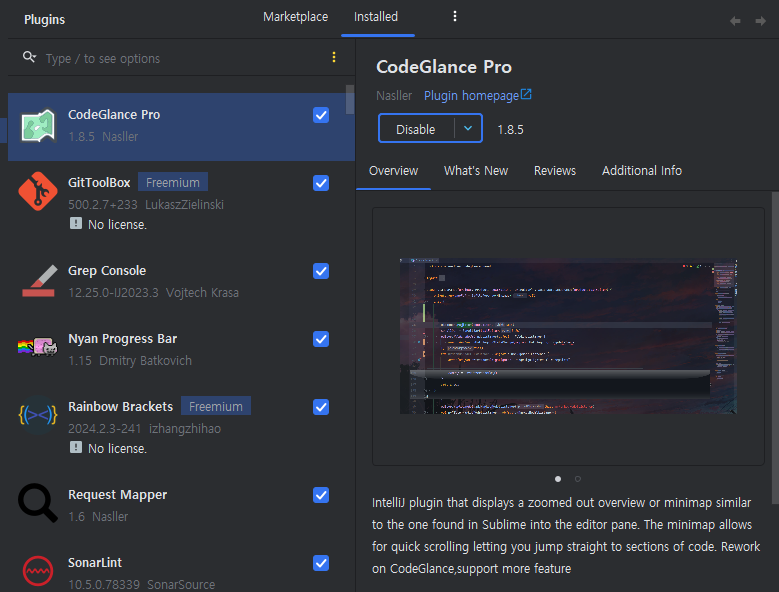The image size is (779, 592).
Task: Click the CodeGlance Pro details heading
Action: [x=444, y=67]
